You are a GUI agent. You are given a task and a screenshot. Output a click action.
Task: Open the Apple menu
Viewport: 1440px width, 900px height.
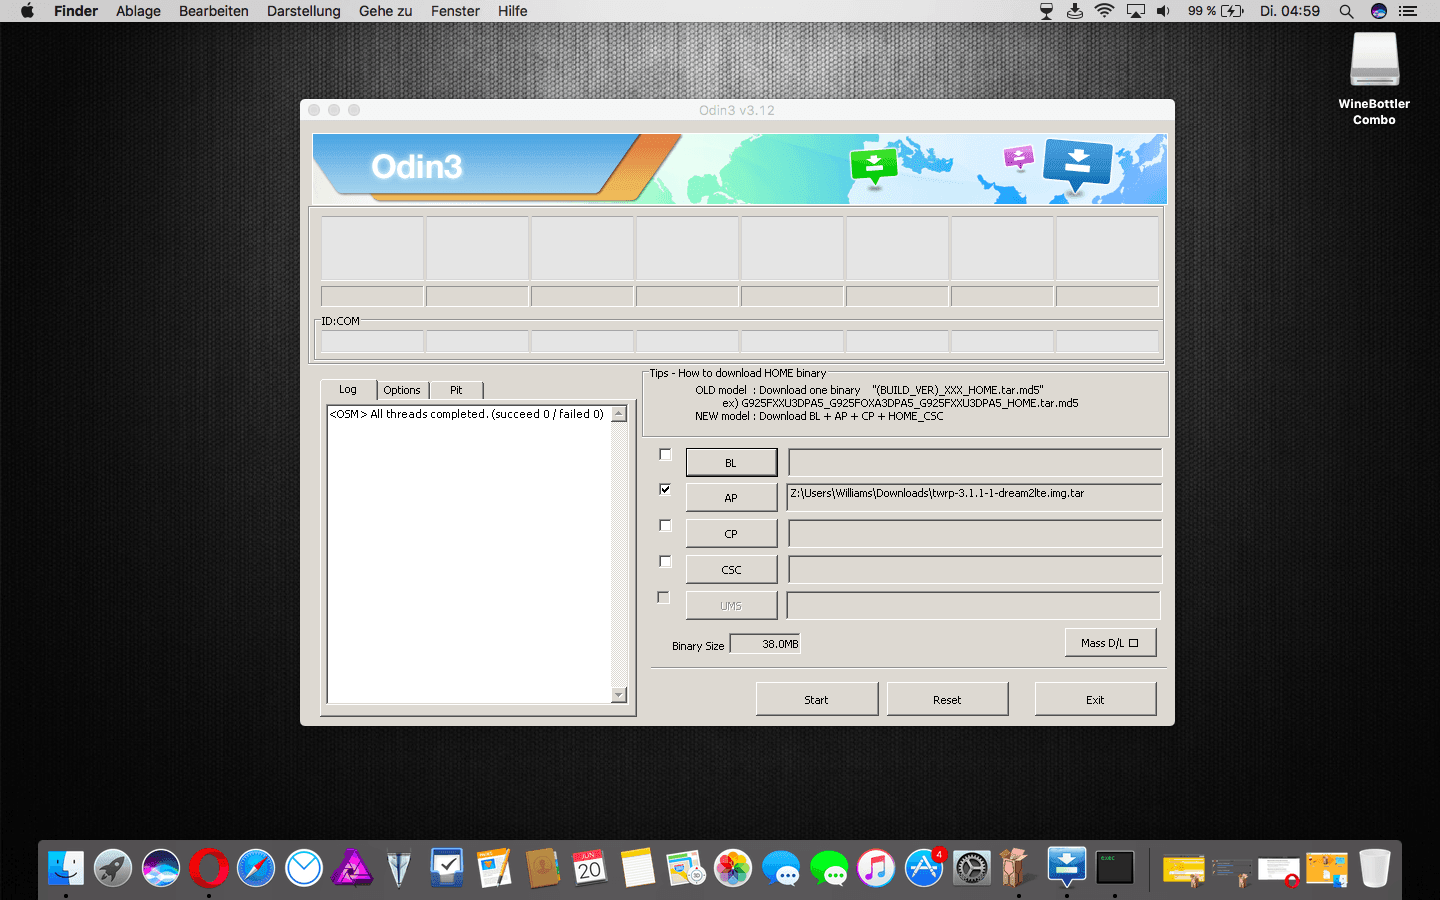[x=27, y=11]
